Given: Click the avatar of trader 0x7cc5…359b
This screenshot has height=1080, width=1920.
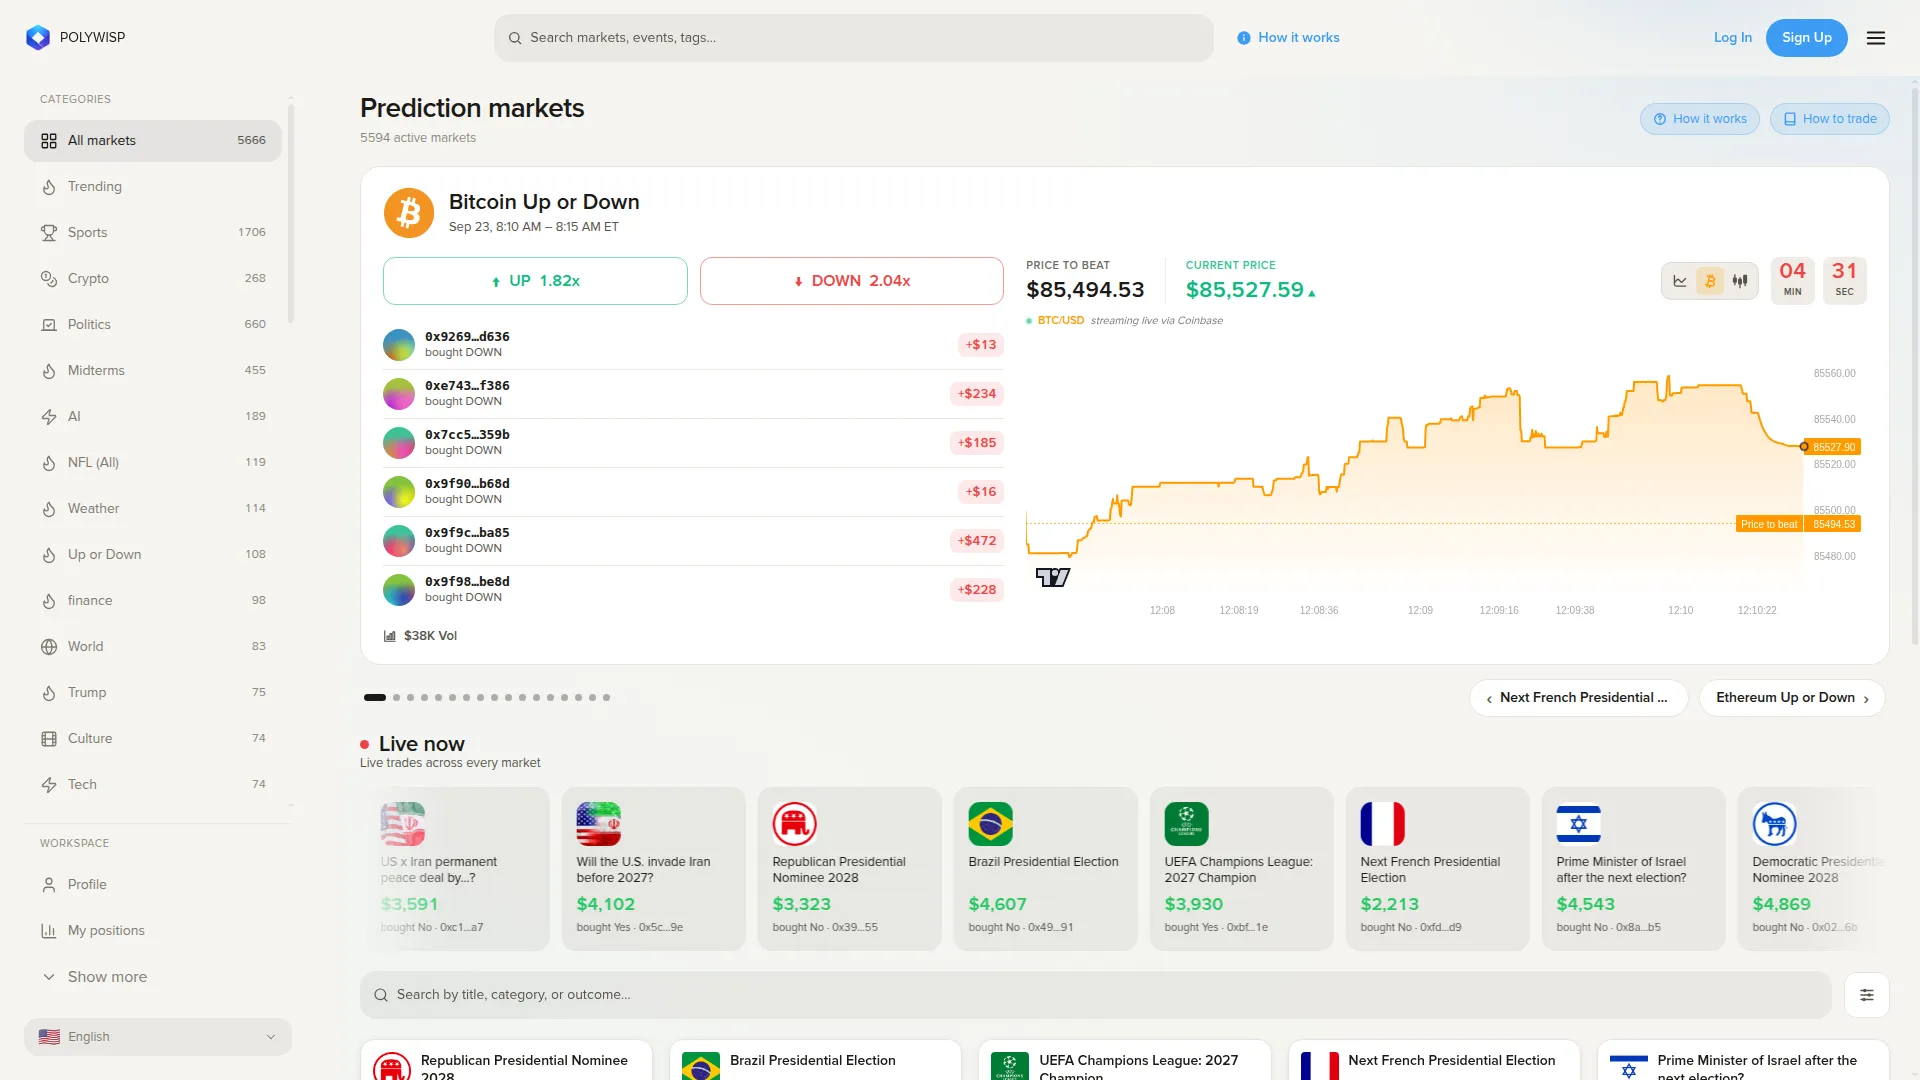Looking at the screenshot, I should click(x=399, y=443).
